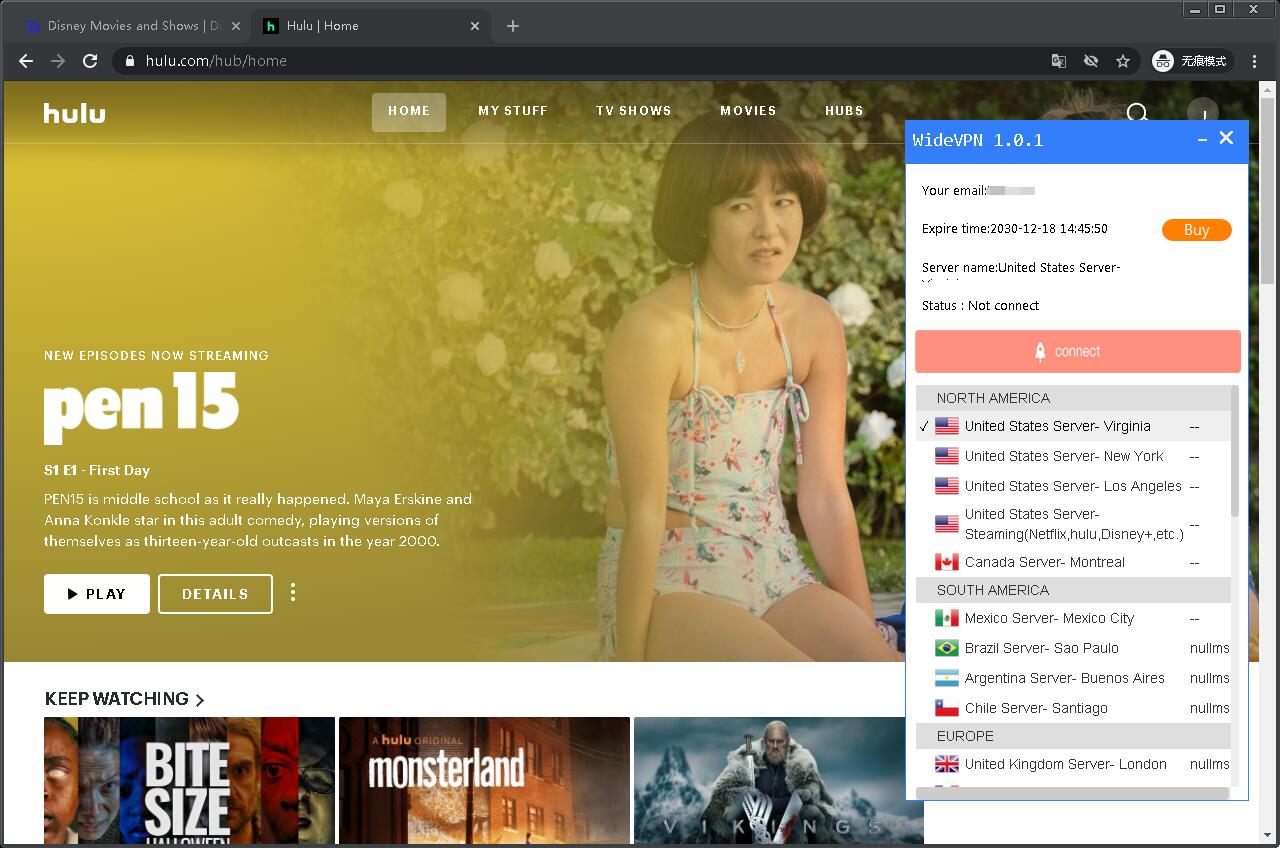
Task: Open more options beside DETAILS button
Action: [x=293, y=593]
